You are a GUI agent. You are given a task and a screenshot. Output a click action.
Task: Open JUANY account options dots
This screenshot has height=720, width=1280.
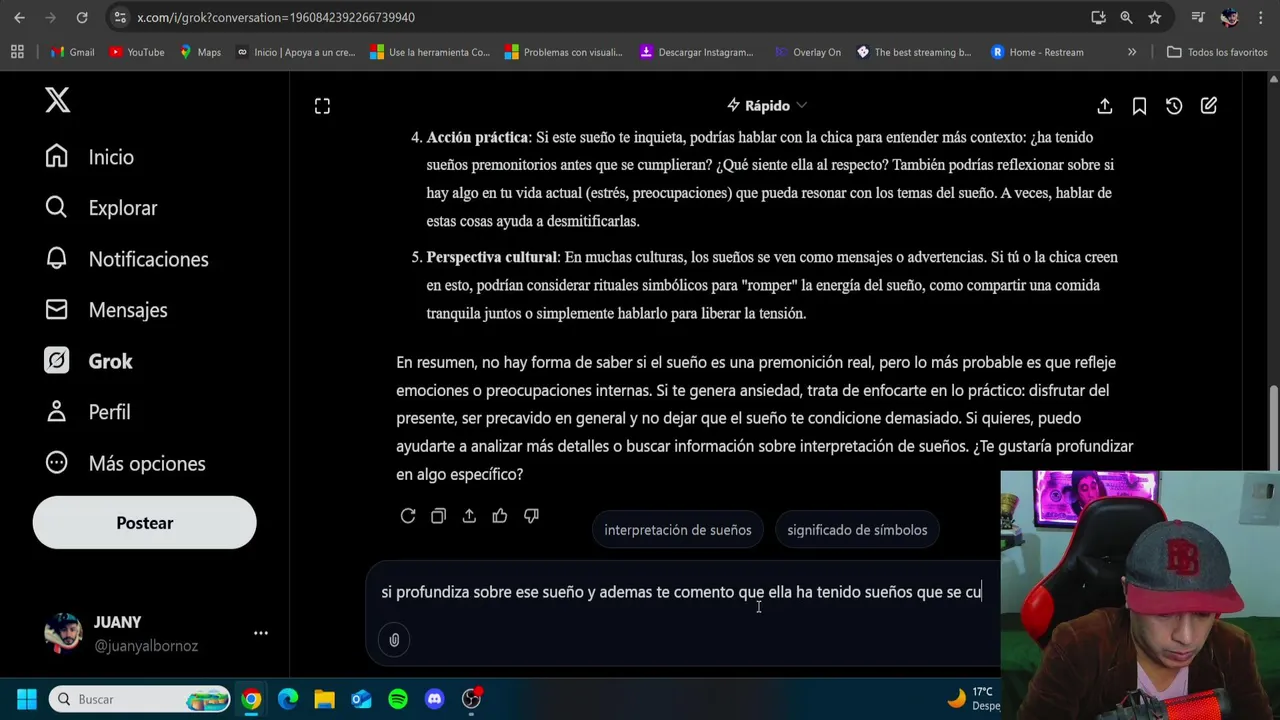[261, 633]
